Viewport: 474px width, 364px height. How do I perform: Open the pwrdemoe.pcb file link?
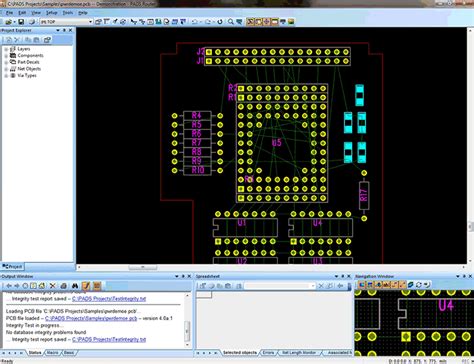click(x=91, y=318)
